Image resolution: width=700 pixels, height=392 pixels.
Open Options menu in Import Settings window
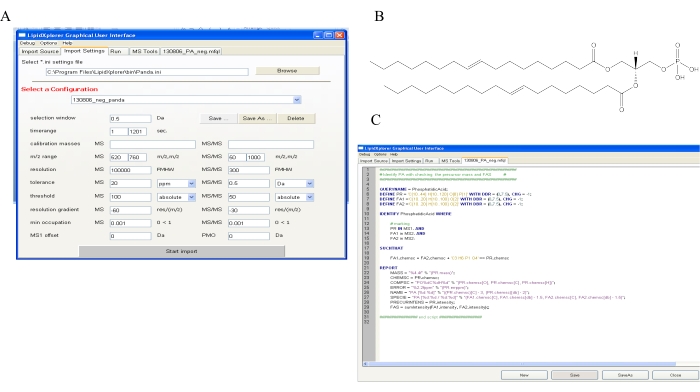pos(48,43)
